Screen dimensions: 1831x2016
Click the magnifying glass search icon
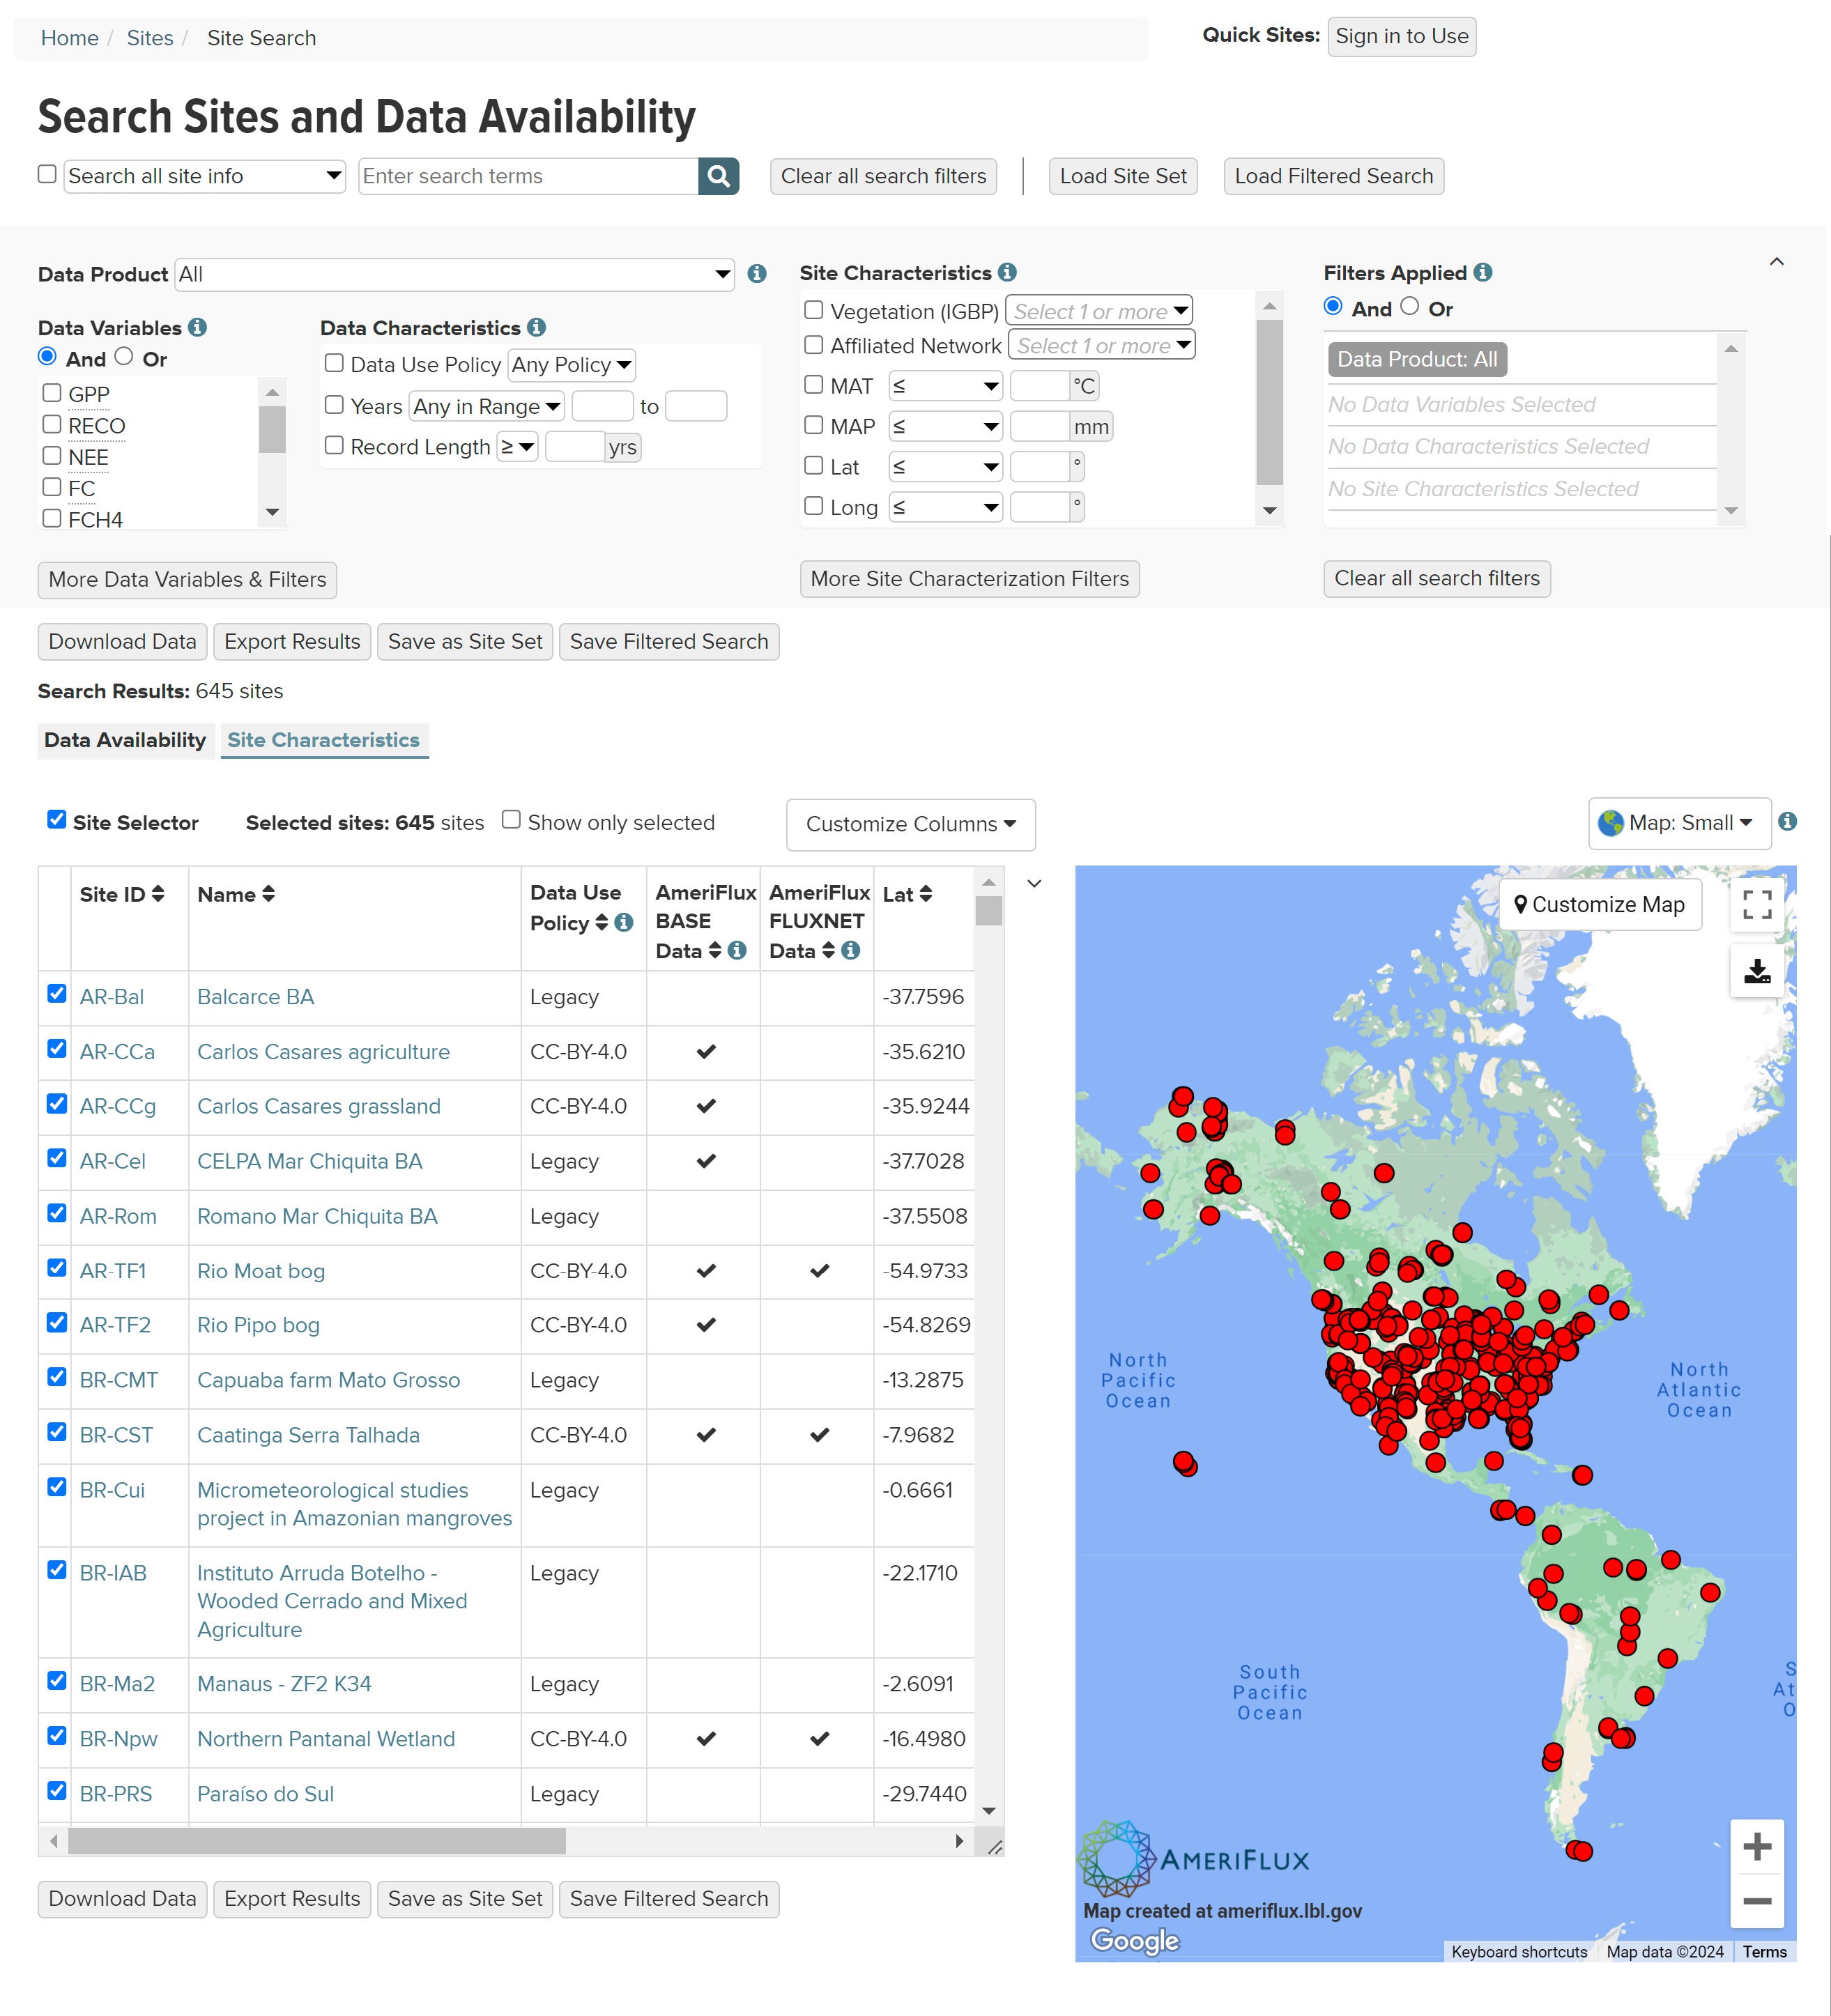[718, 176]
